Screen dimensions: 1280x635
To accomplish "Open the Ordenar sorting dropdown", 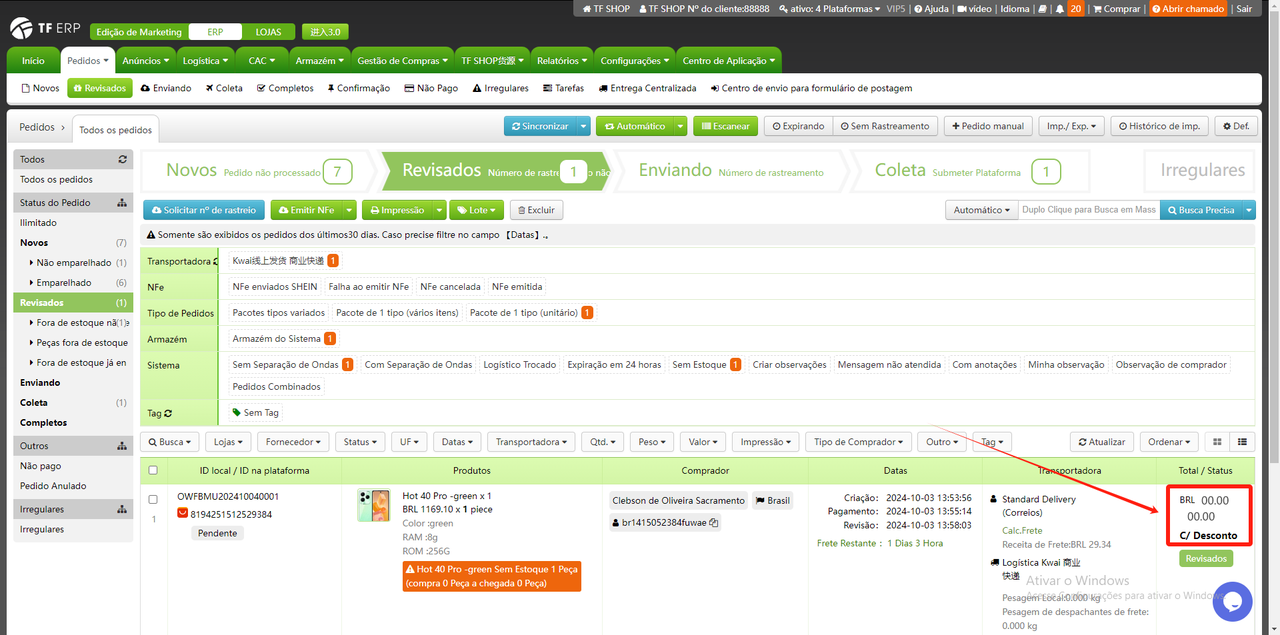I will tap(1170, 442).
